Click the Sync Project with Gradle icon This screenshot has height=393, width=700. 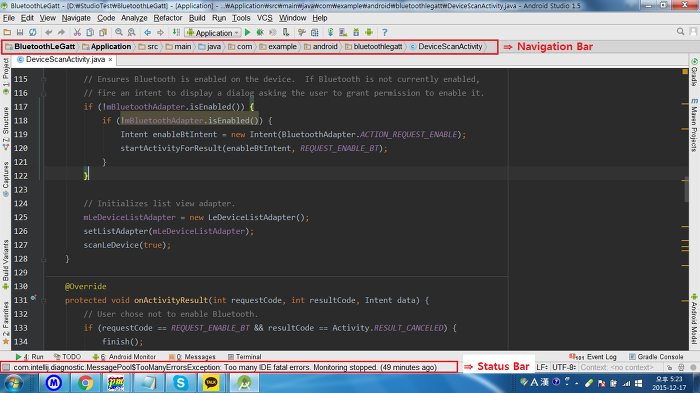click(x=330, y=32)
